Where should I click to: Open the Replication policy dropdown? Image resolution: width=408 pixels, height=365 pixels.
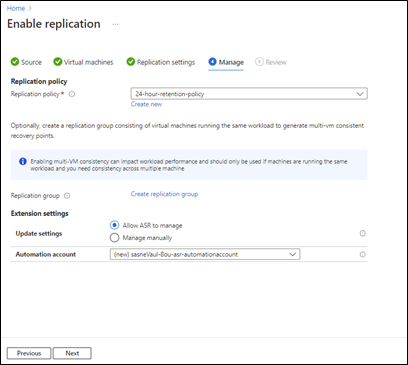coord(249,94)
